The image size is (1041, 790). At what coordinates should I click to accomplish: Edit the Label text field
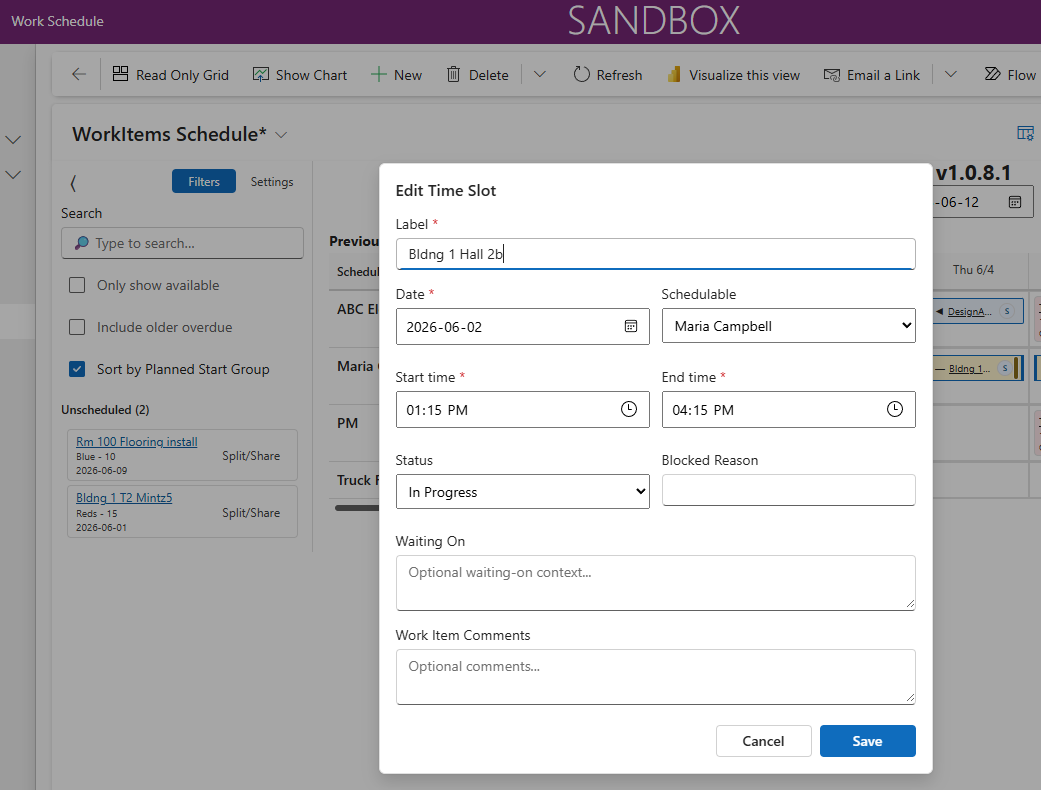(655, 254)
